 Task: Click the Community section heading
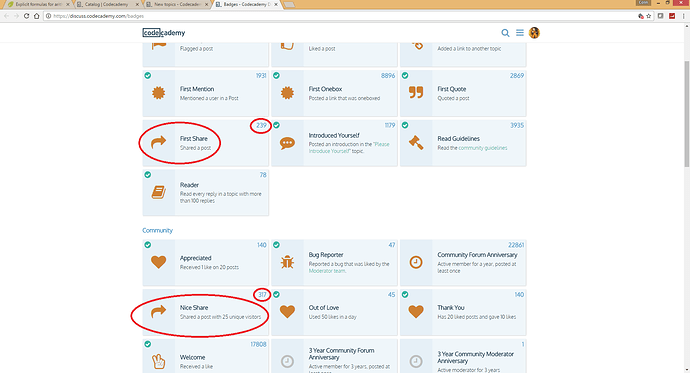click(x=158, y=230)
